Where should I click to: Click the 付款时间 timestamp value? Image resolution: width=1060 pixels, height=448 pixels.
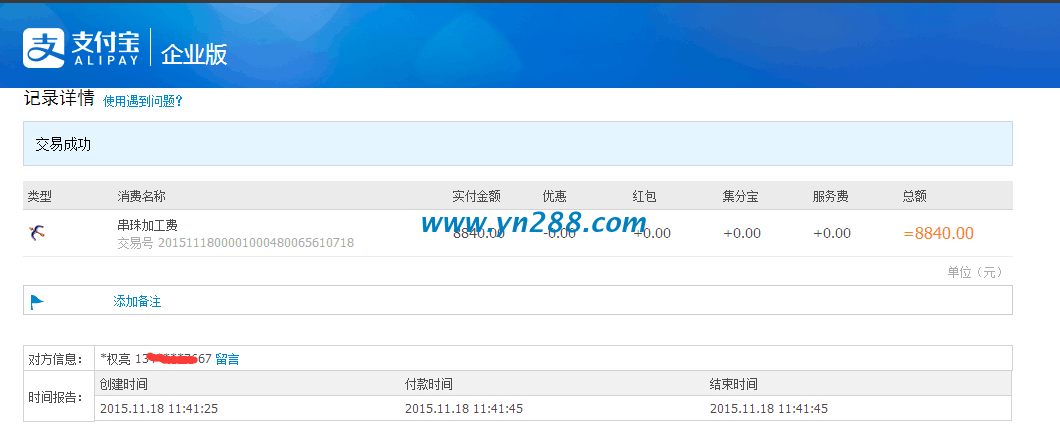tap(466, 408)
